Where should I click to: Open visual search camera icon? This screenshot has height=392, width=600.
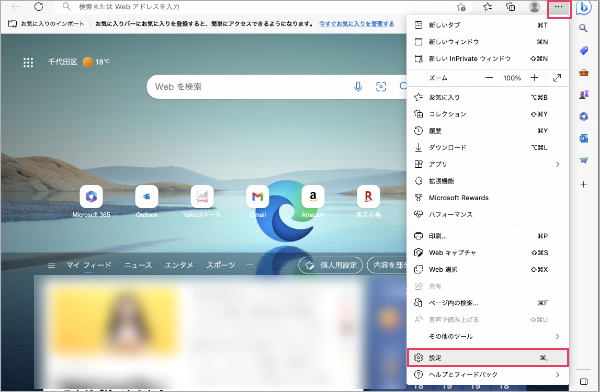(381, 87)
